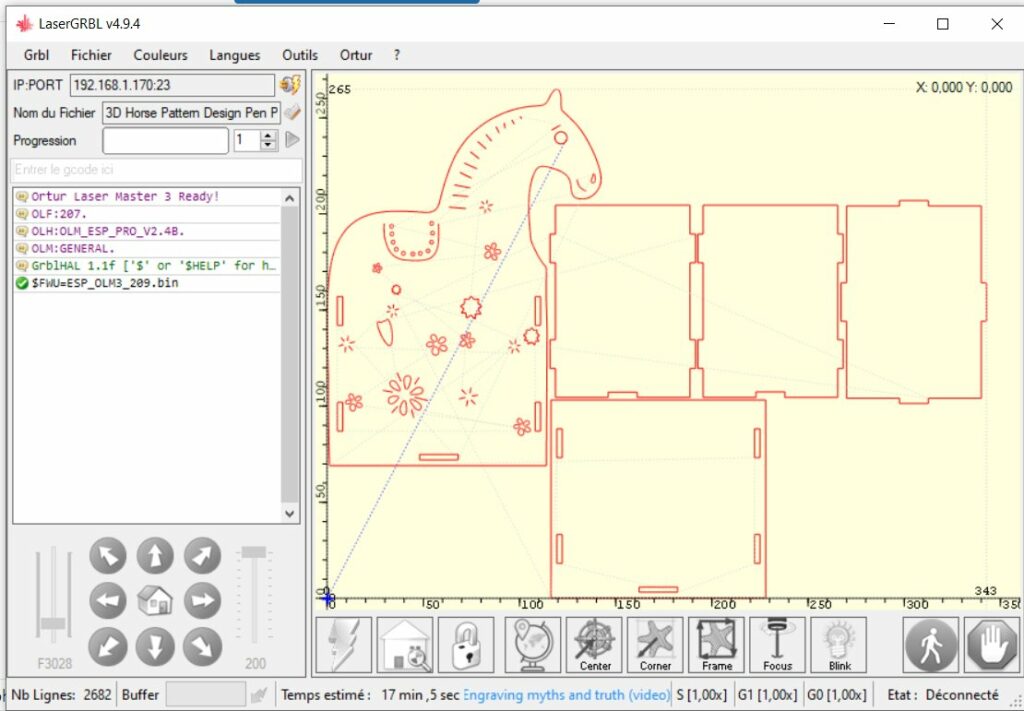Viewport: 1024px width, 711px height.
Task: Click the connect lightning plug icon
Action: coord(290,85)
